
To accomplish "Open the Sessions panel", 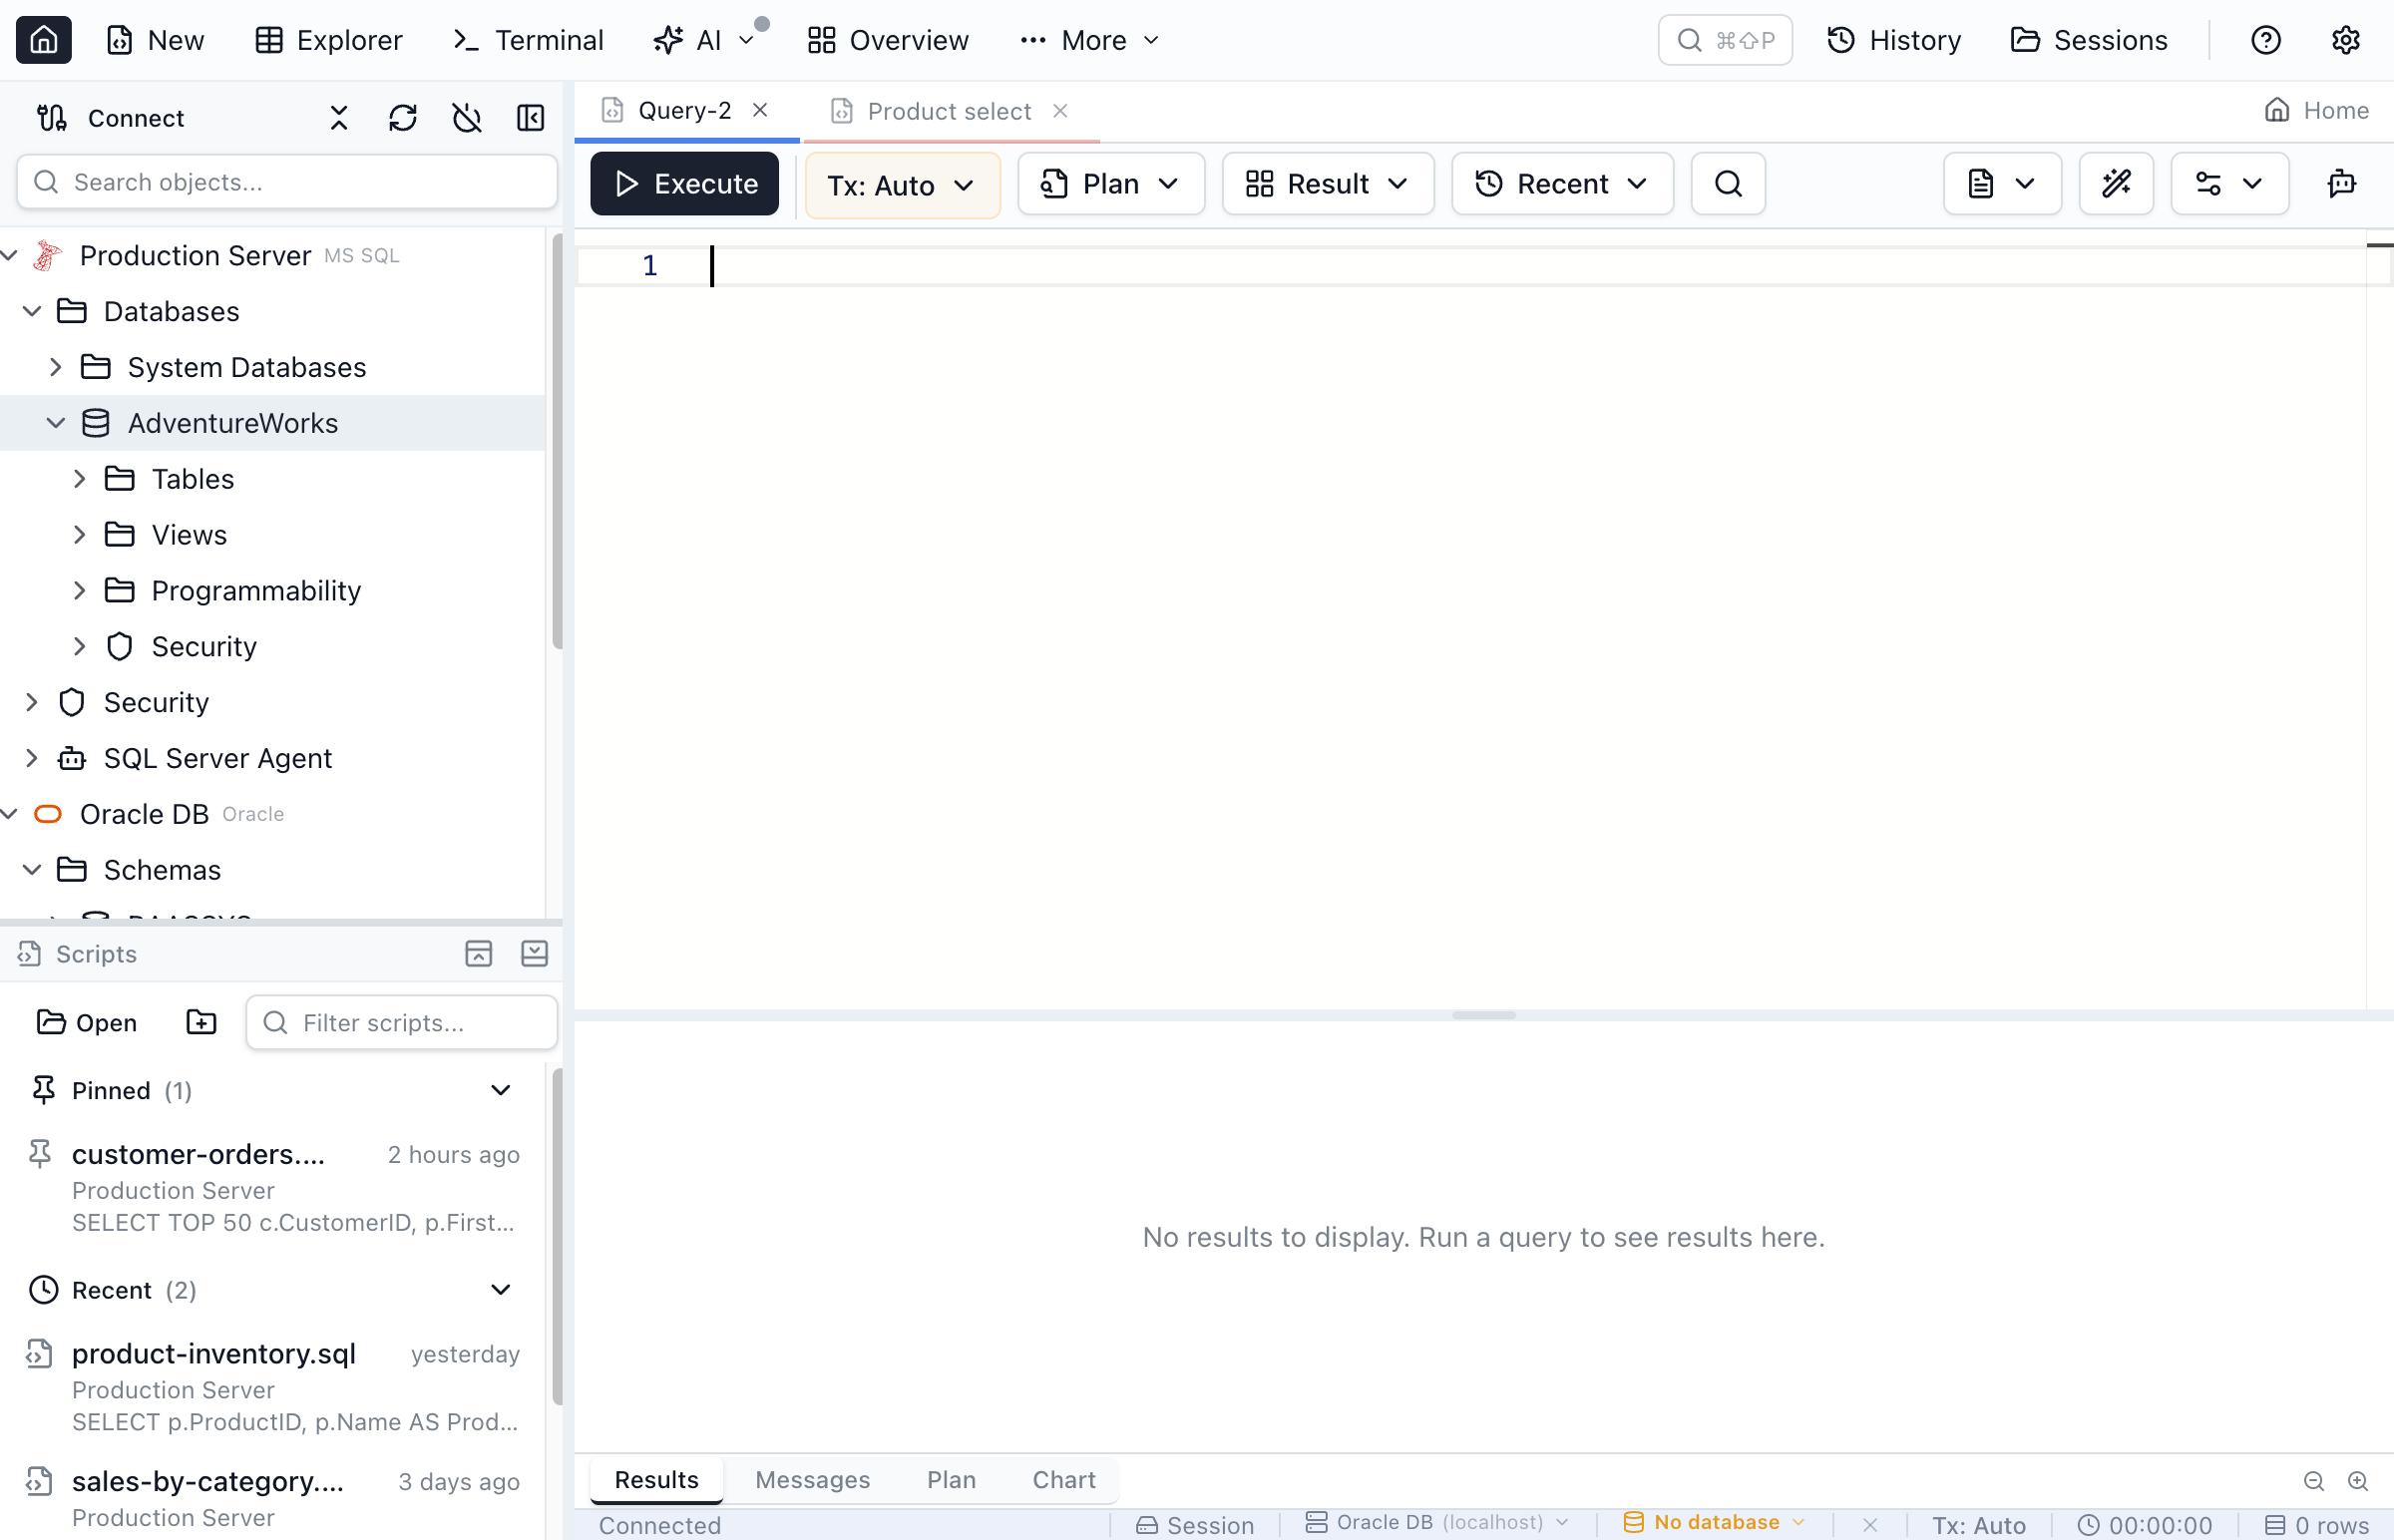I will pos(2088,40).
